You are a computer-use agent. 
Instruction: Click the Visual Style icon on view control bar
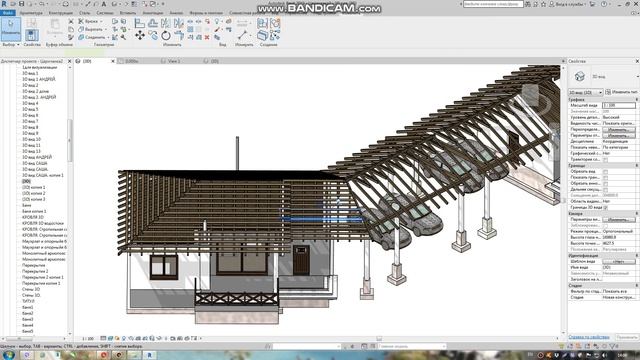[110, 338]
